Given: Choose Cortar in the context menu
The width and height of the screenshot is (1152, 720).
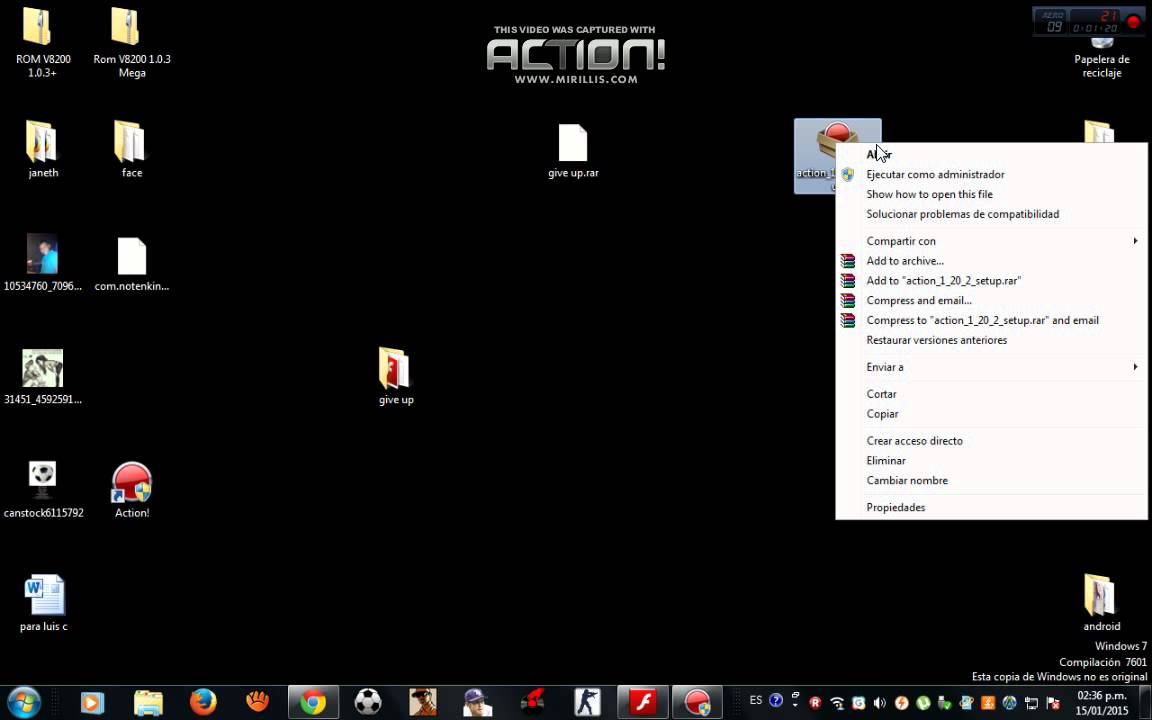Looking at the screenshot, I should coord(991,394).
